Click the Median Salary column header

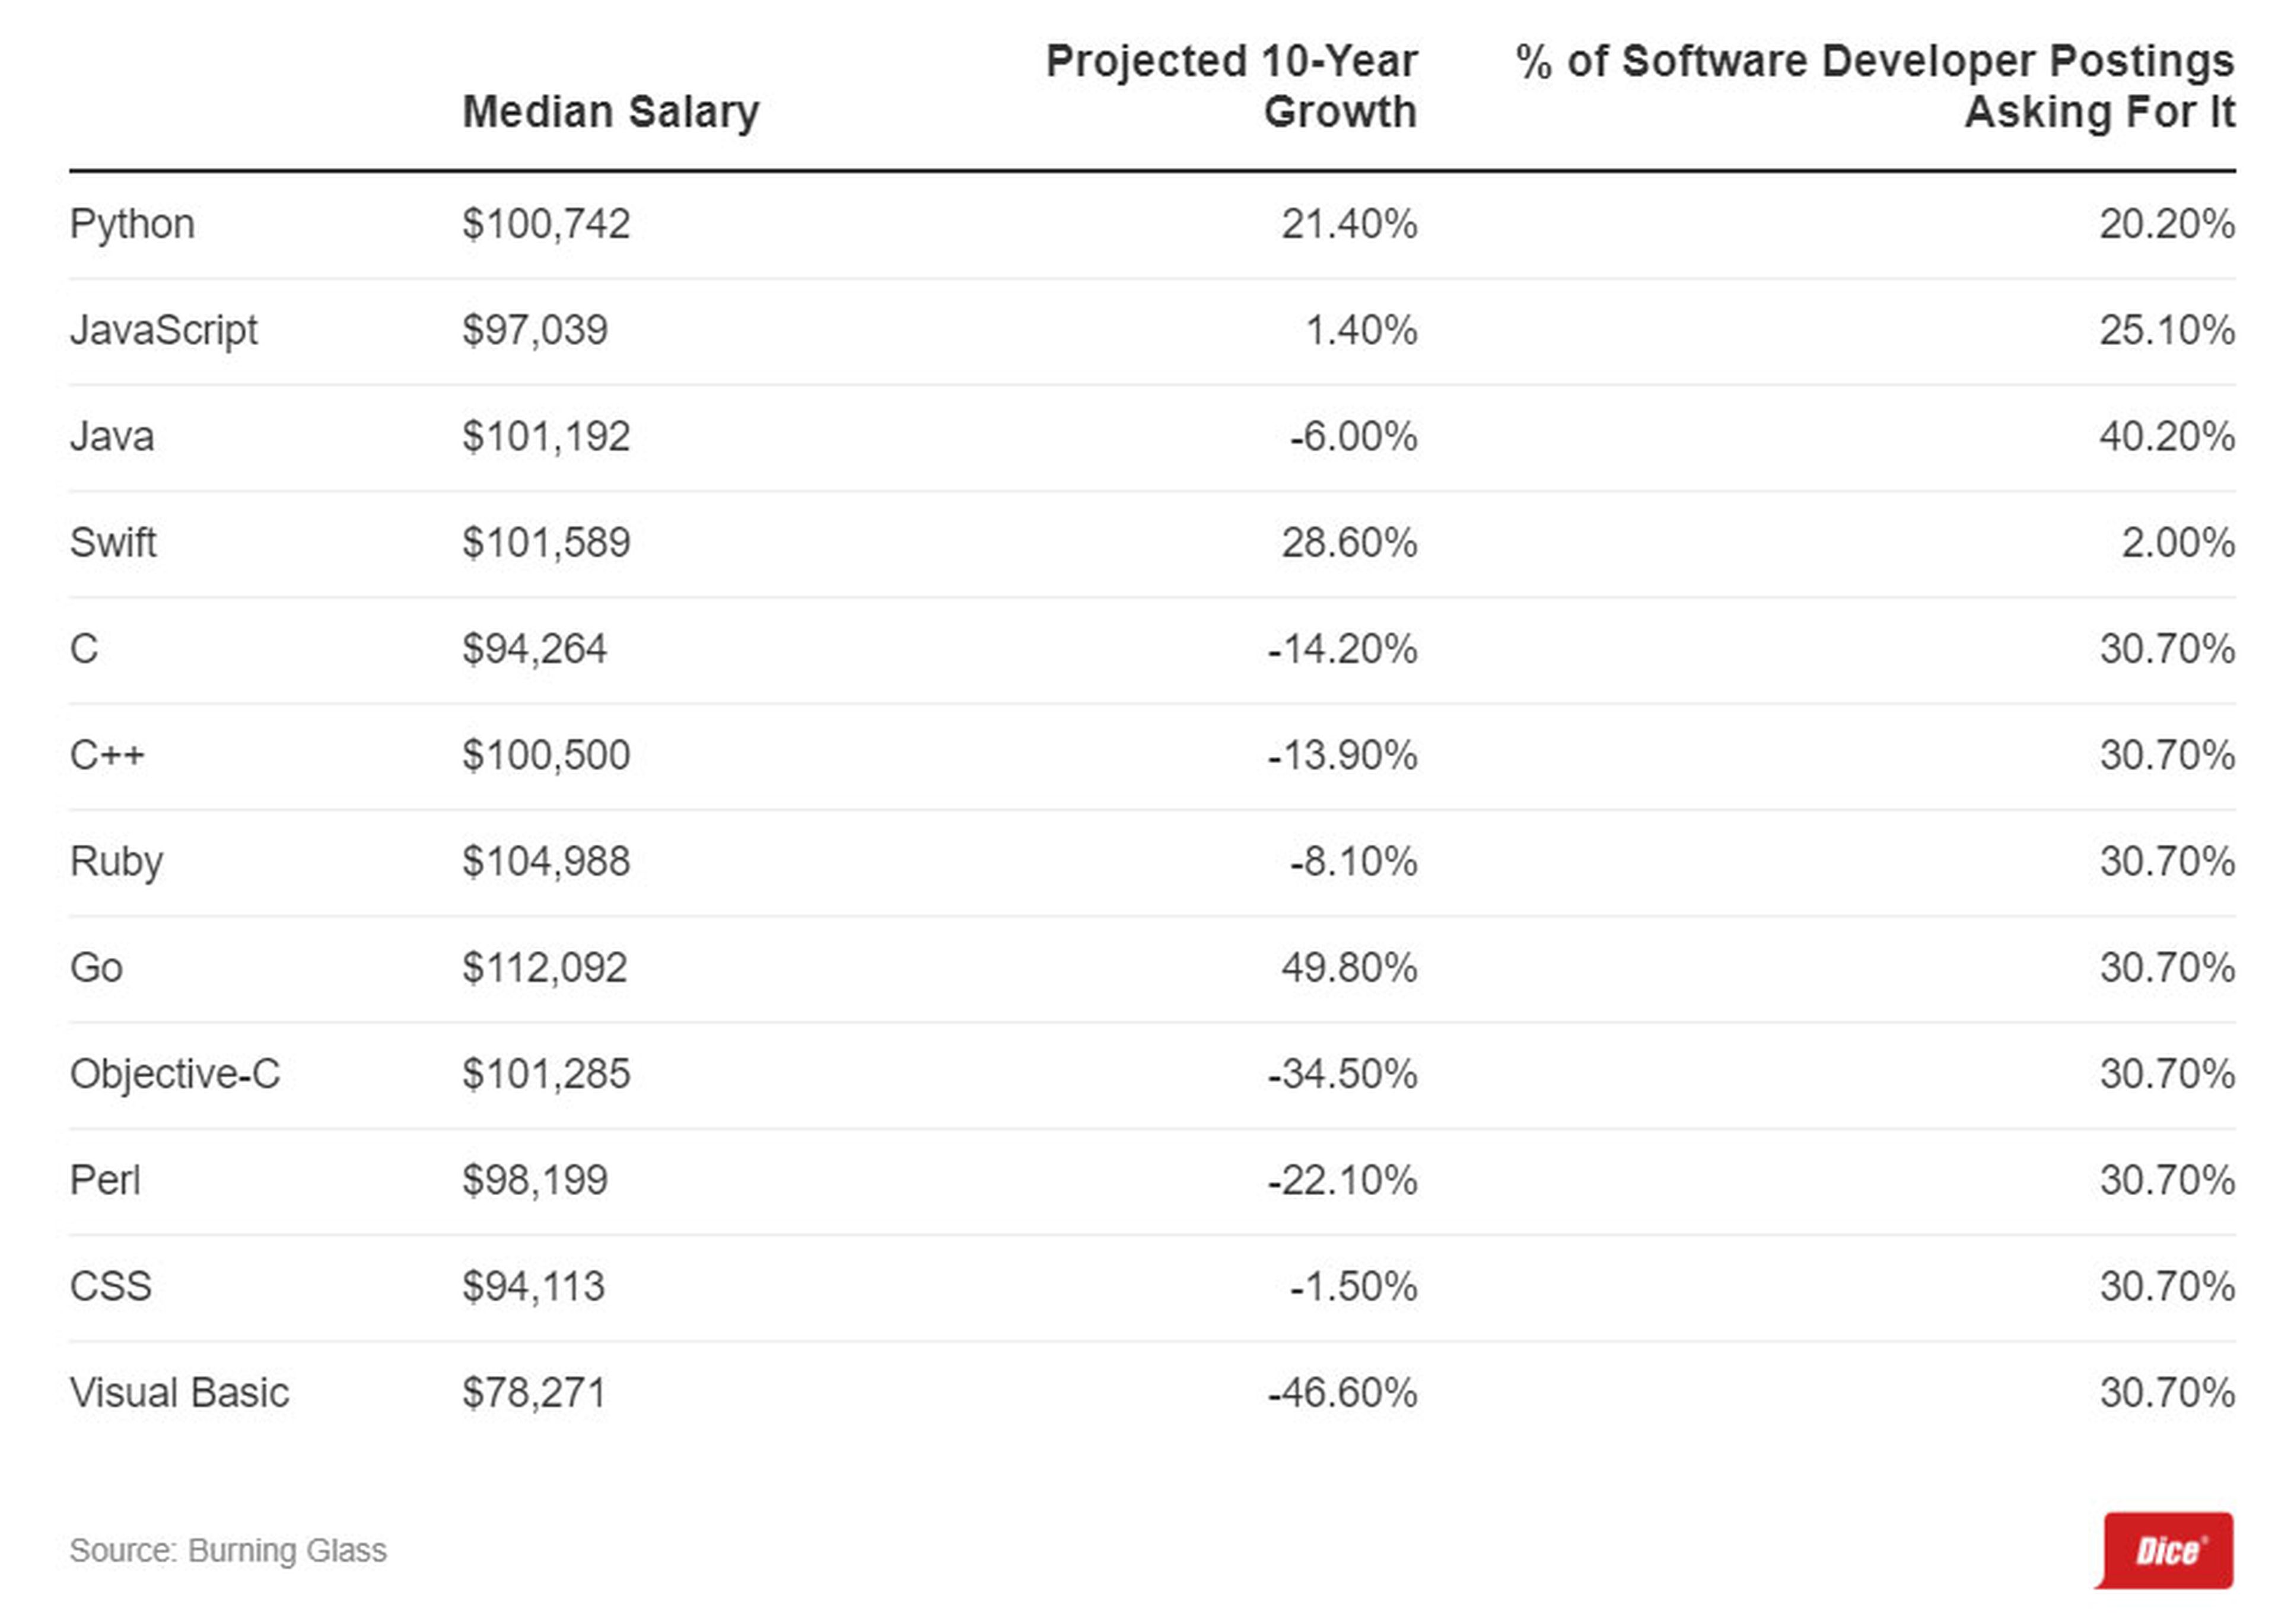tap(610, 111)
